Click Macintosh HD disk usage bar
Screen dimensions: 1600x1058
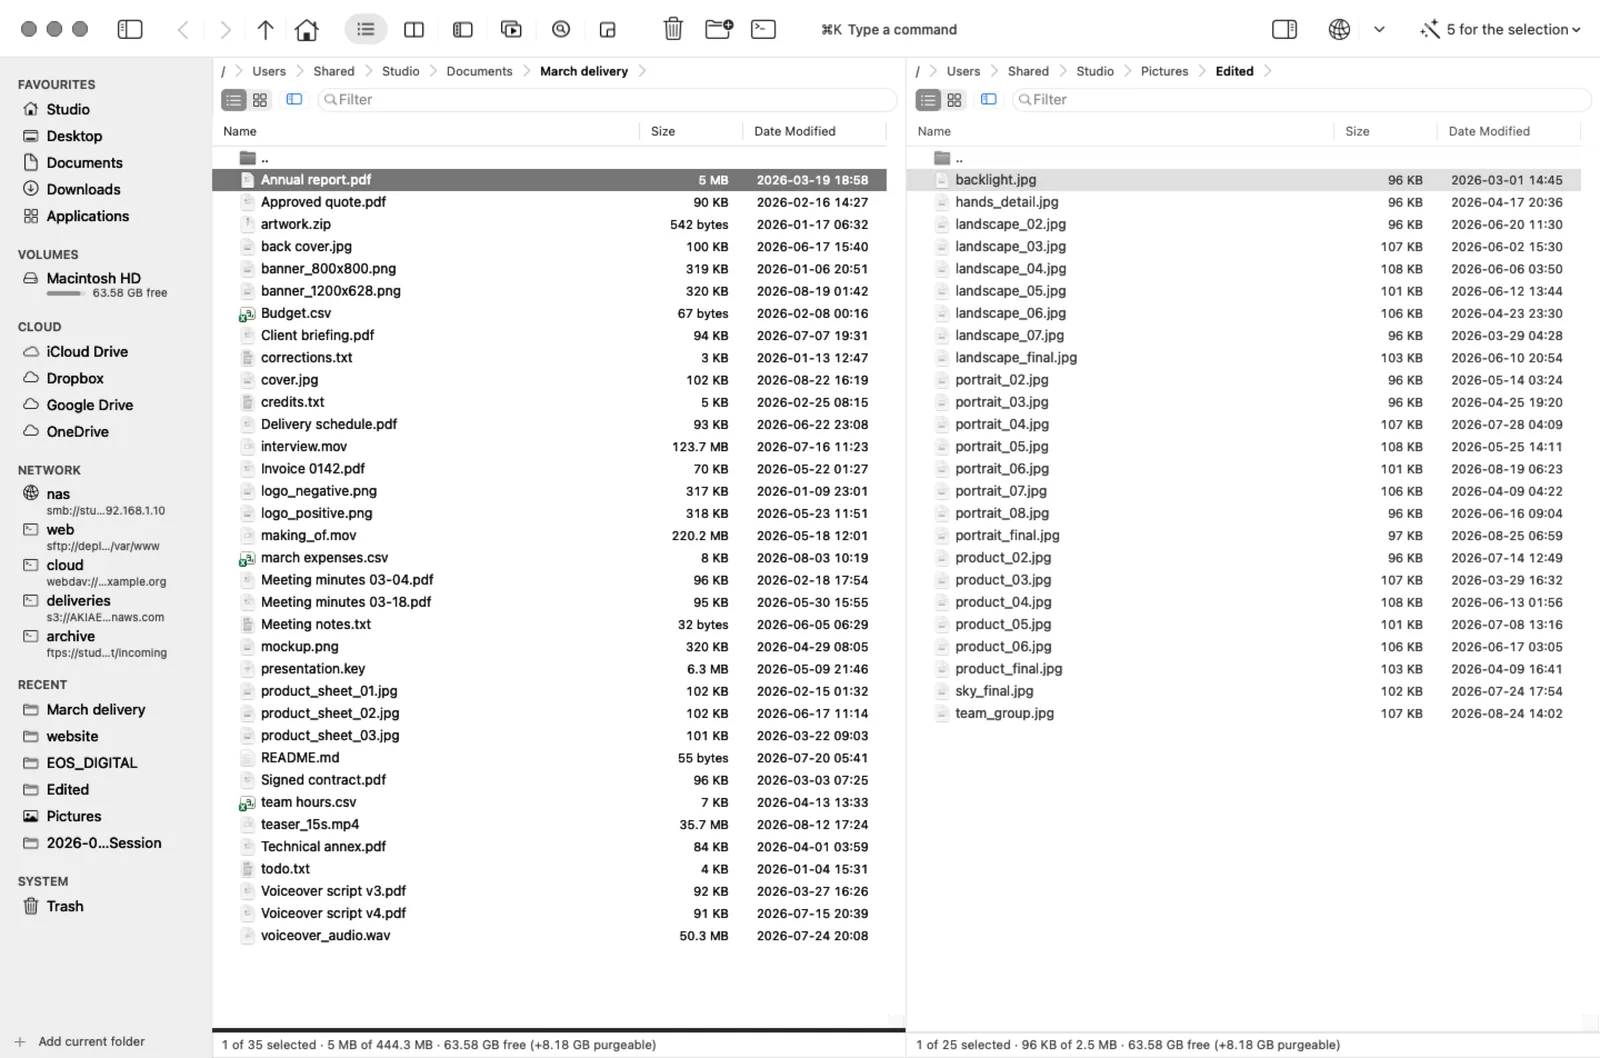click(65, 293)
